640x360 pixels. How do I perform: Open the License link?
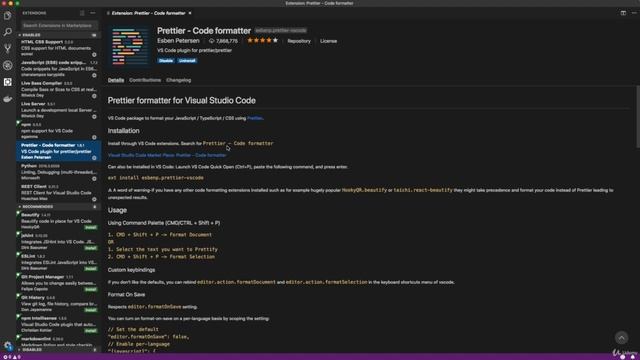click(329, 41)
